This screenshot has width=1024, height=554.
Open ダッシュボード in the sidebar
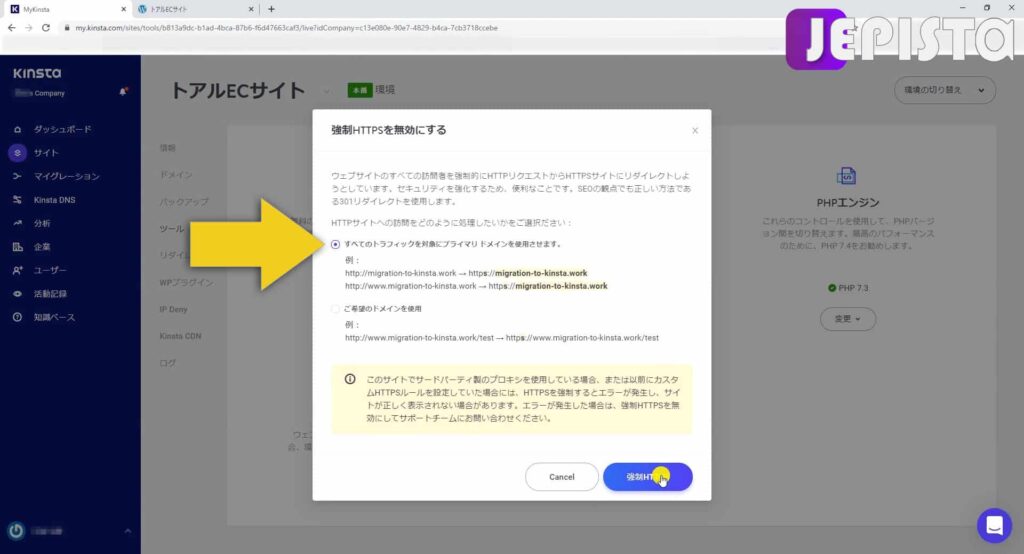click(x=63, y=129)
